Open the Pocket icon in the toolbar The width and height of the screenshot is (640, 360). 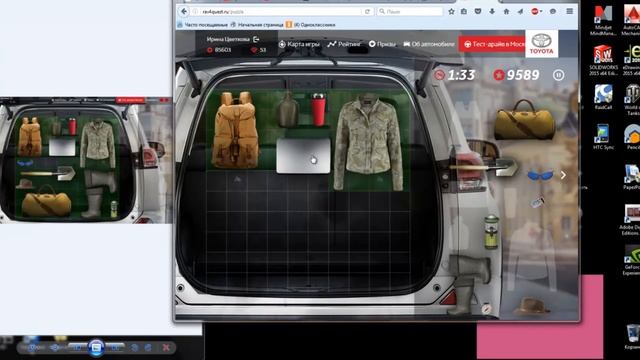(478, 11)
